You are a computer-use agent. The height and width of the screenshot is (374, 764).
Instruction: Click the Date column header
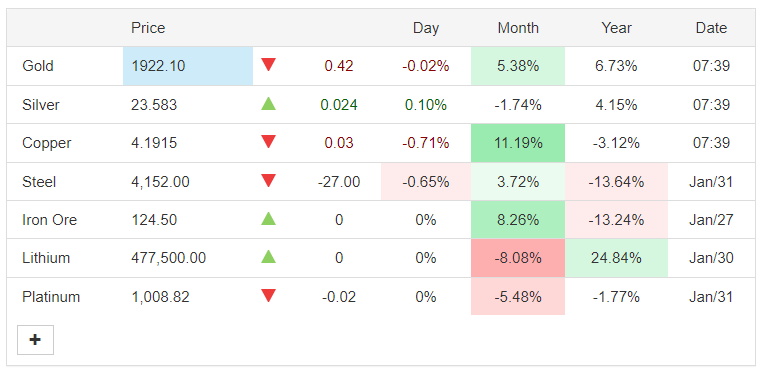click(711, 28)
